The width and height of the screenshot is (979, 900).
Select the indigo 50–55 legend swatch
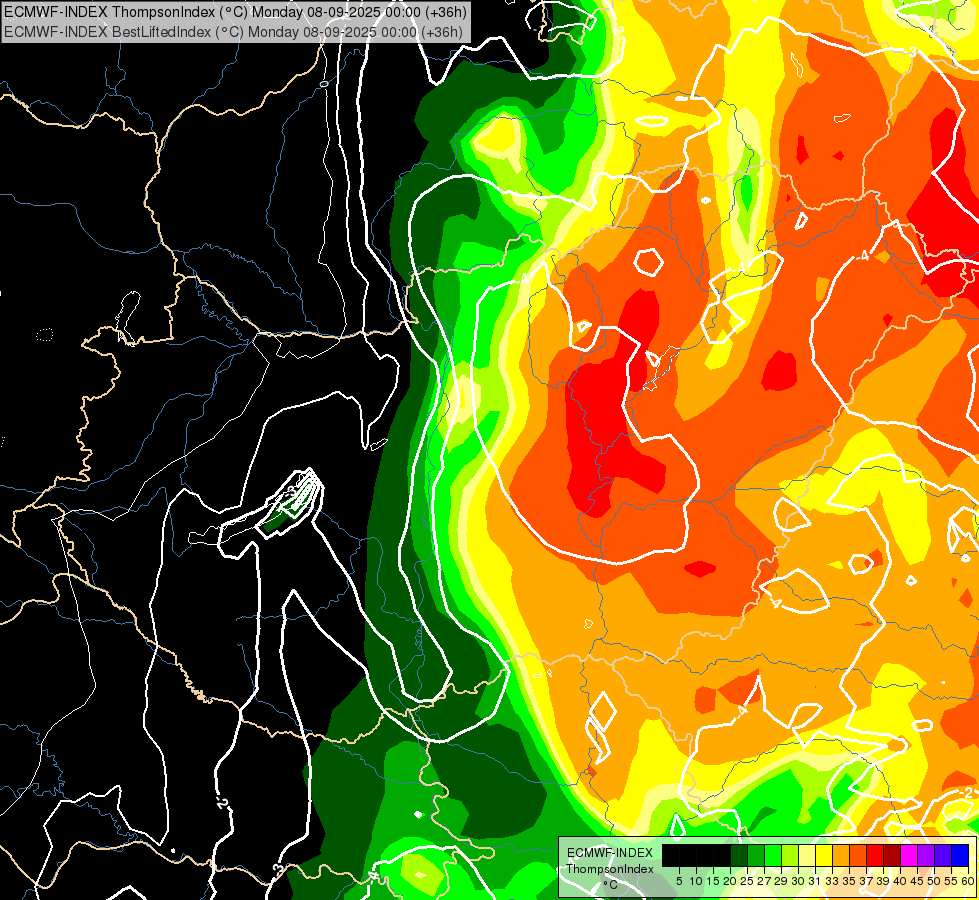pyautogui.click(x=943, y=856)
